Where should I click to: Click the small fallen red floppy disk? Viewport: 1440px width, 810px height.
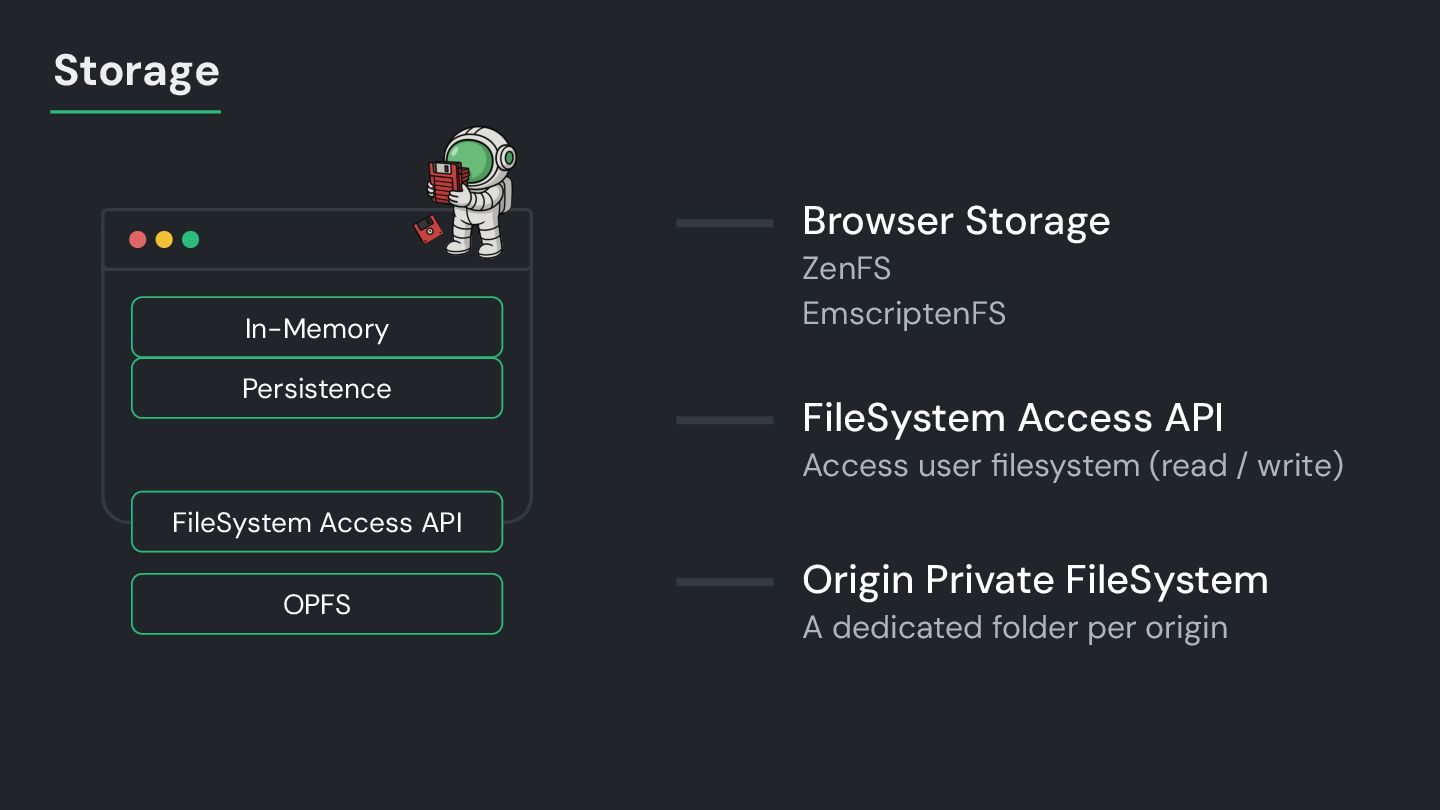[428, 229]
